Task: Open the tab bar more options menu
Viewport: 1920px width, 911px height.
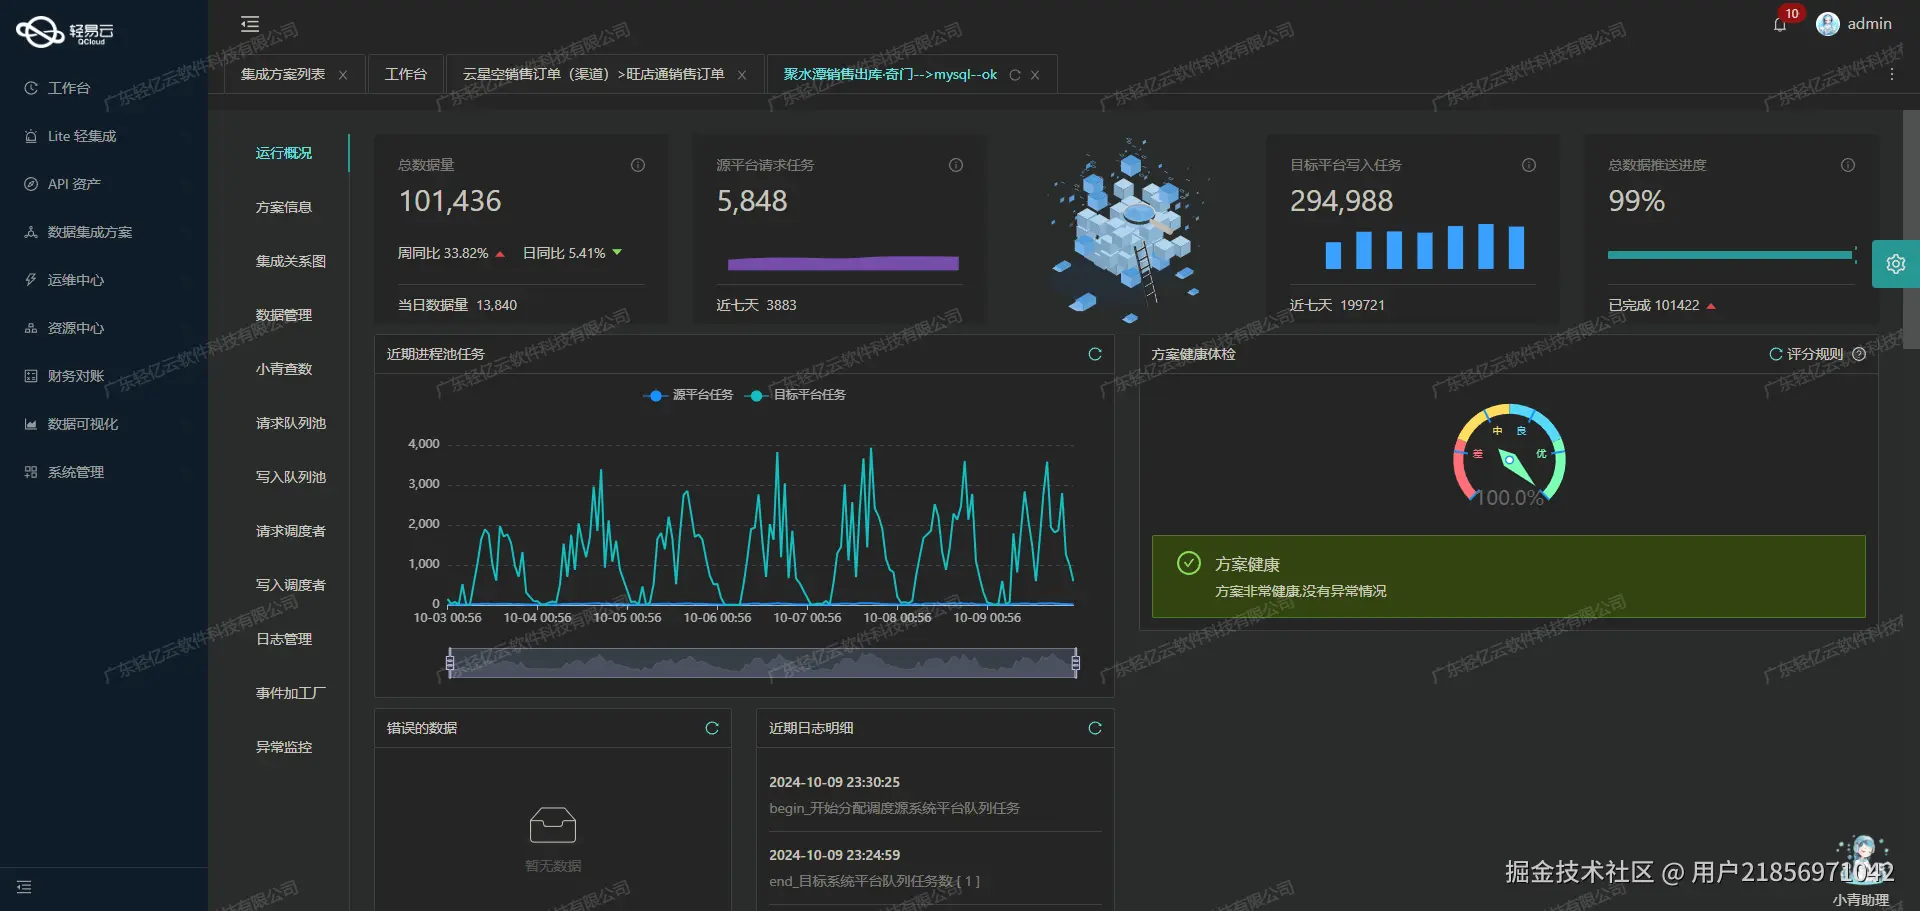Action: click(1892, 75)
